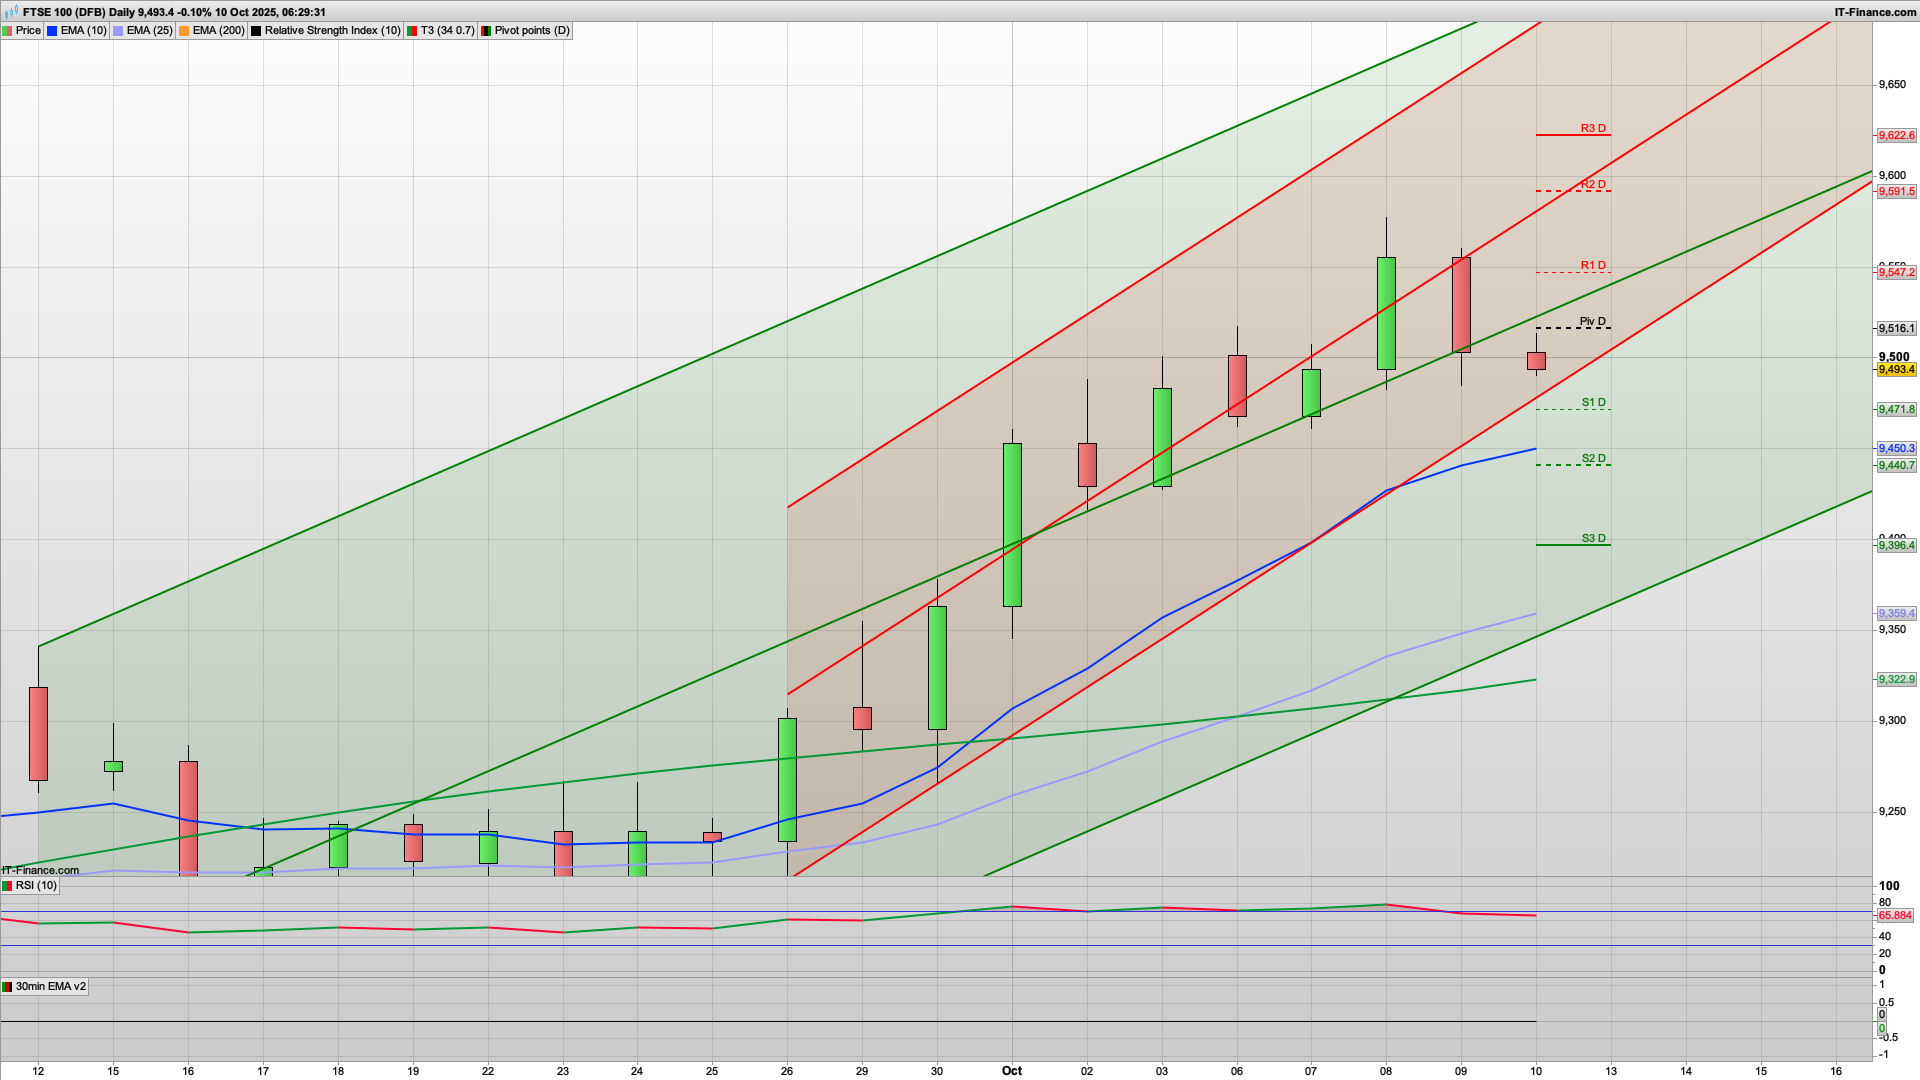This screenshot has height=1080, width=1920.
Task: Click the lilac EMA (25) legend swatch
Action: pos(118,31)
